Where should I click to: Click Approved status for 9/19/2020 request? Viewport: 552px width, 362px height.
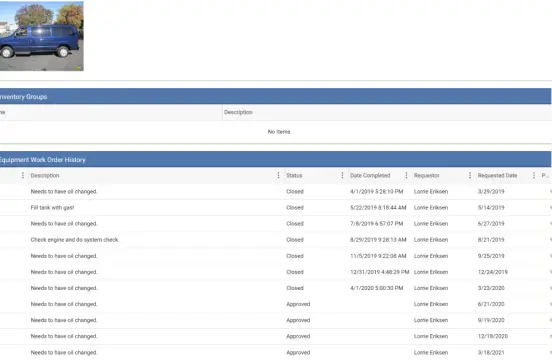pos(298,320)
